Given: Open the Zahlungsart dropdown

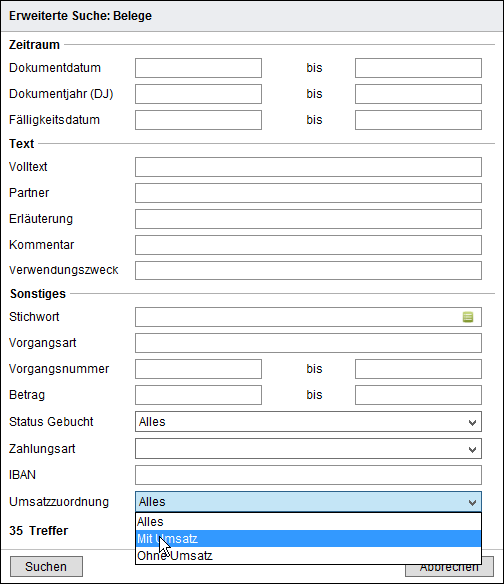Looking at the screenshot, I should click(x=308, y=449).
